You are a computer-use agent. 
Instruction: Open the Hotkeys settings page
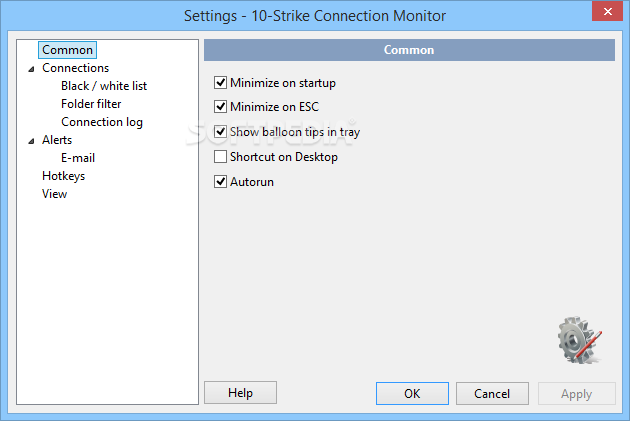pyautogui.click(x=63, y=176)
